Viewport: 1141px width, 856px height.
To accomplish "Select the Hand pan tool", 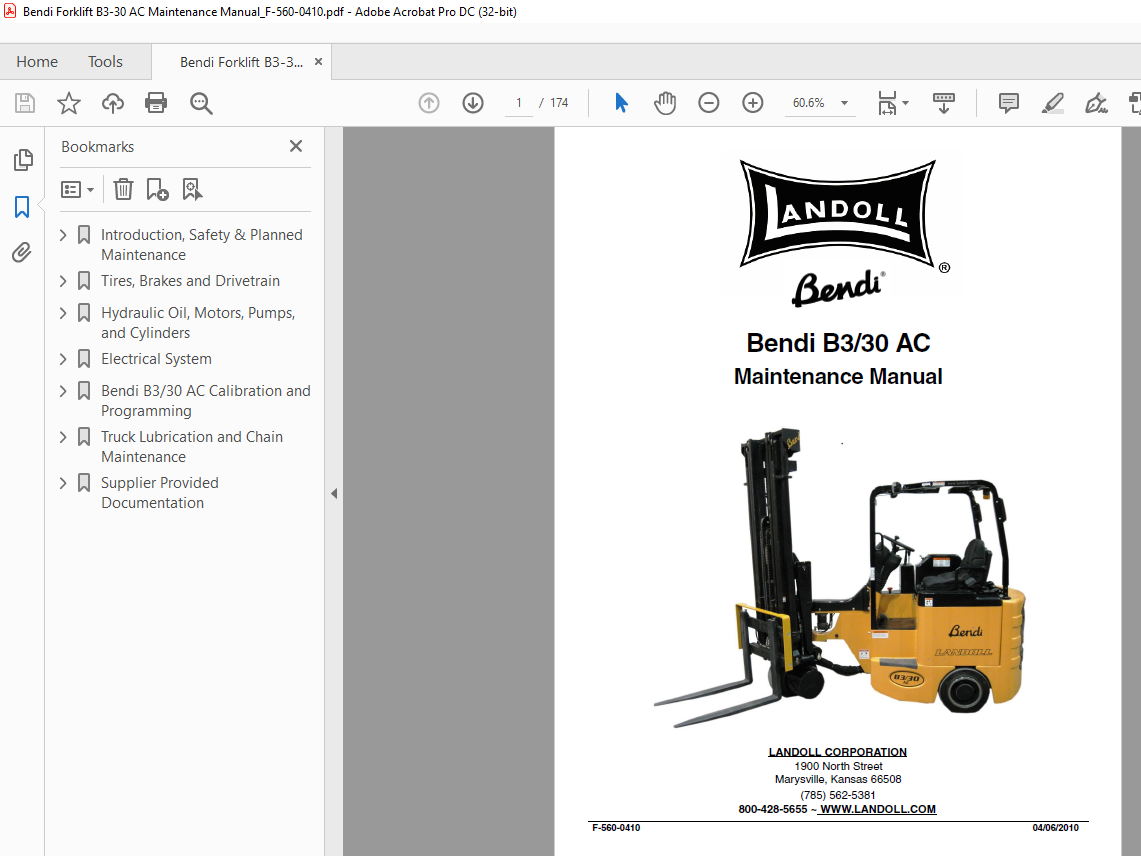I will (664, 103).
